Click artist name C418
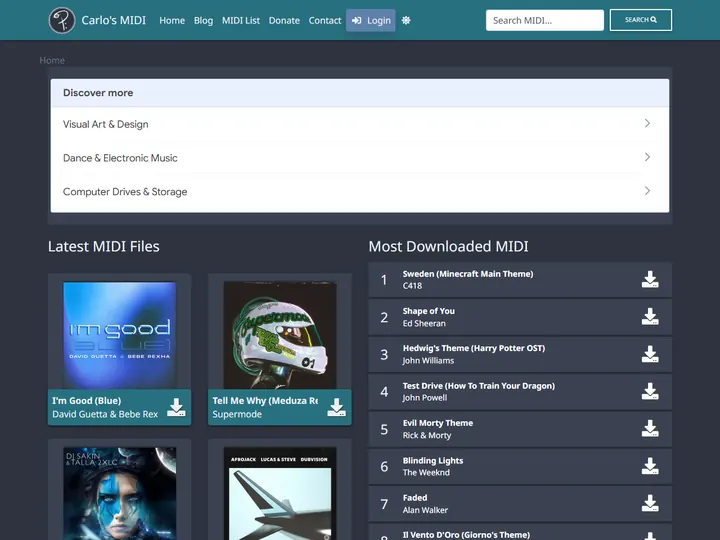The image size is (720, 540). click(412, 286)
